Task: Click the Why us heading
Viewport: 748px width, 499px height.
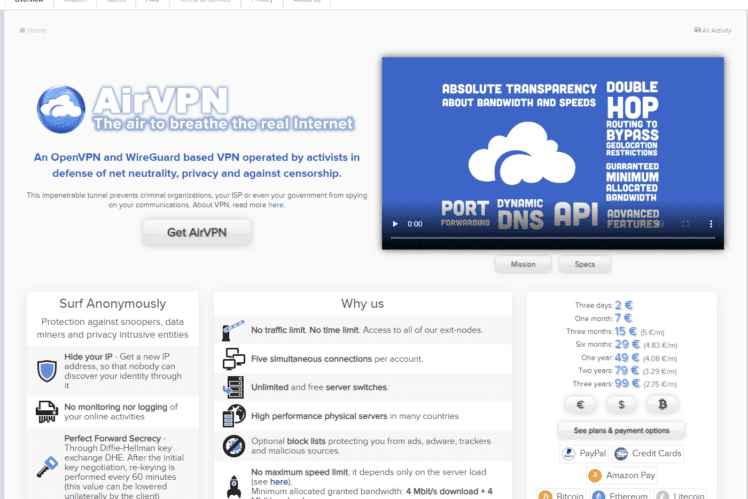Action: point(362,304)
